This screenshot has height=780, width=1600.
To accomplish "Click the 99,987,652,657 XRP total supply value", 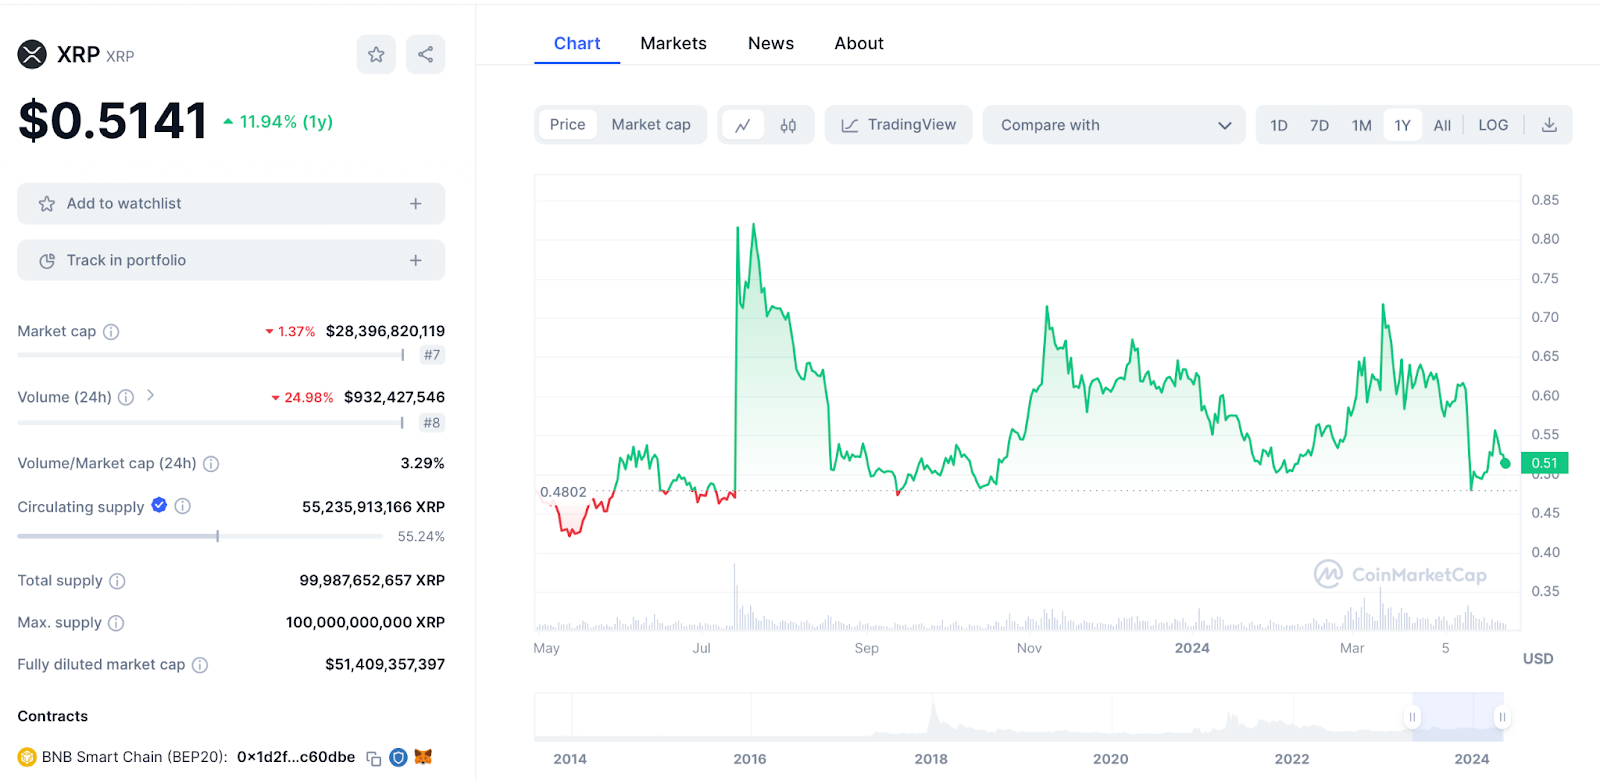I will point(372,580).
